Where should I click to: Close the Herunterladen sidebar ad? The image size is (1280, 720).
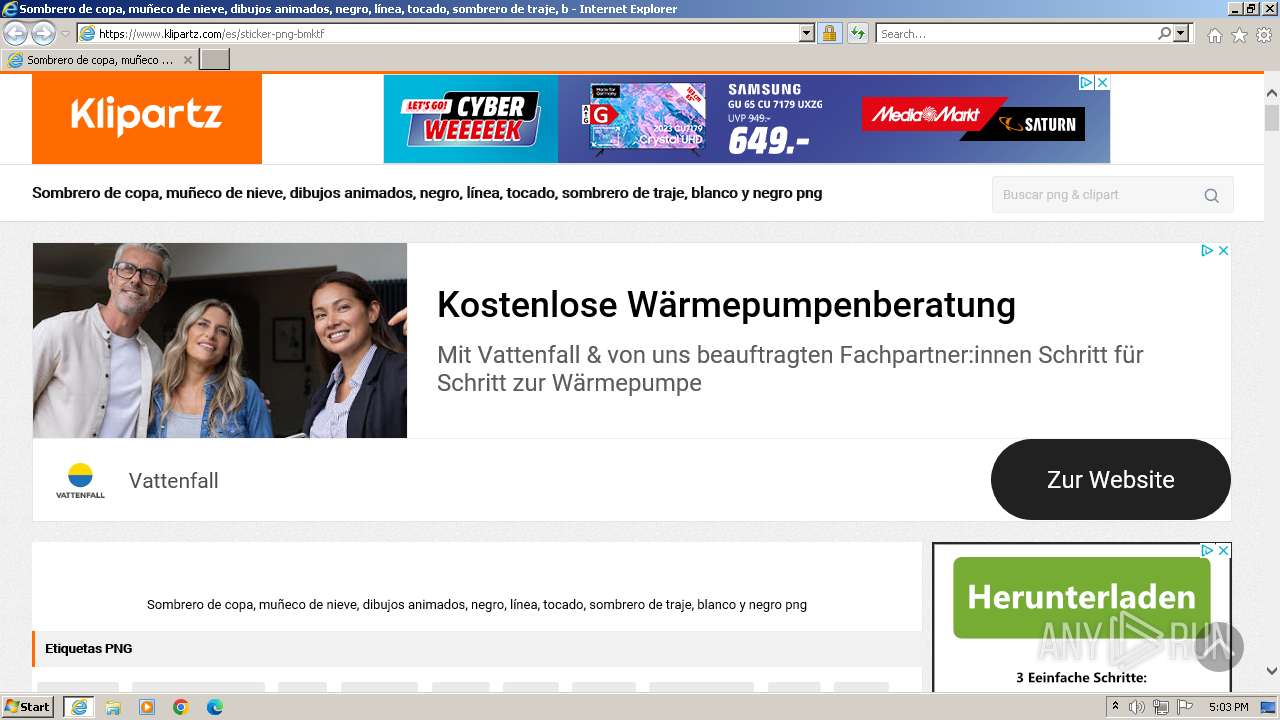(1223, 551)
